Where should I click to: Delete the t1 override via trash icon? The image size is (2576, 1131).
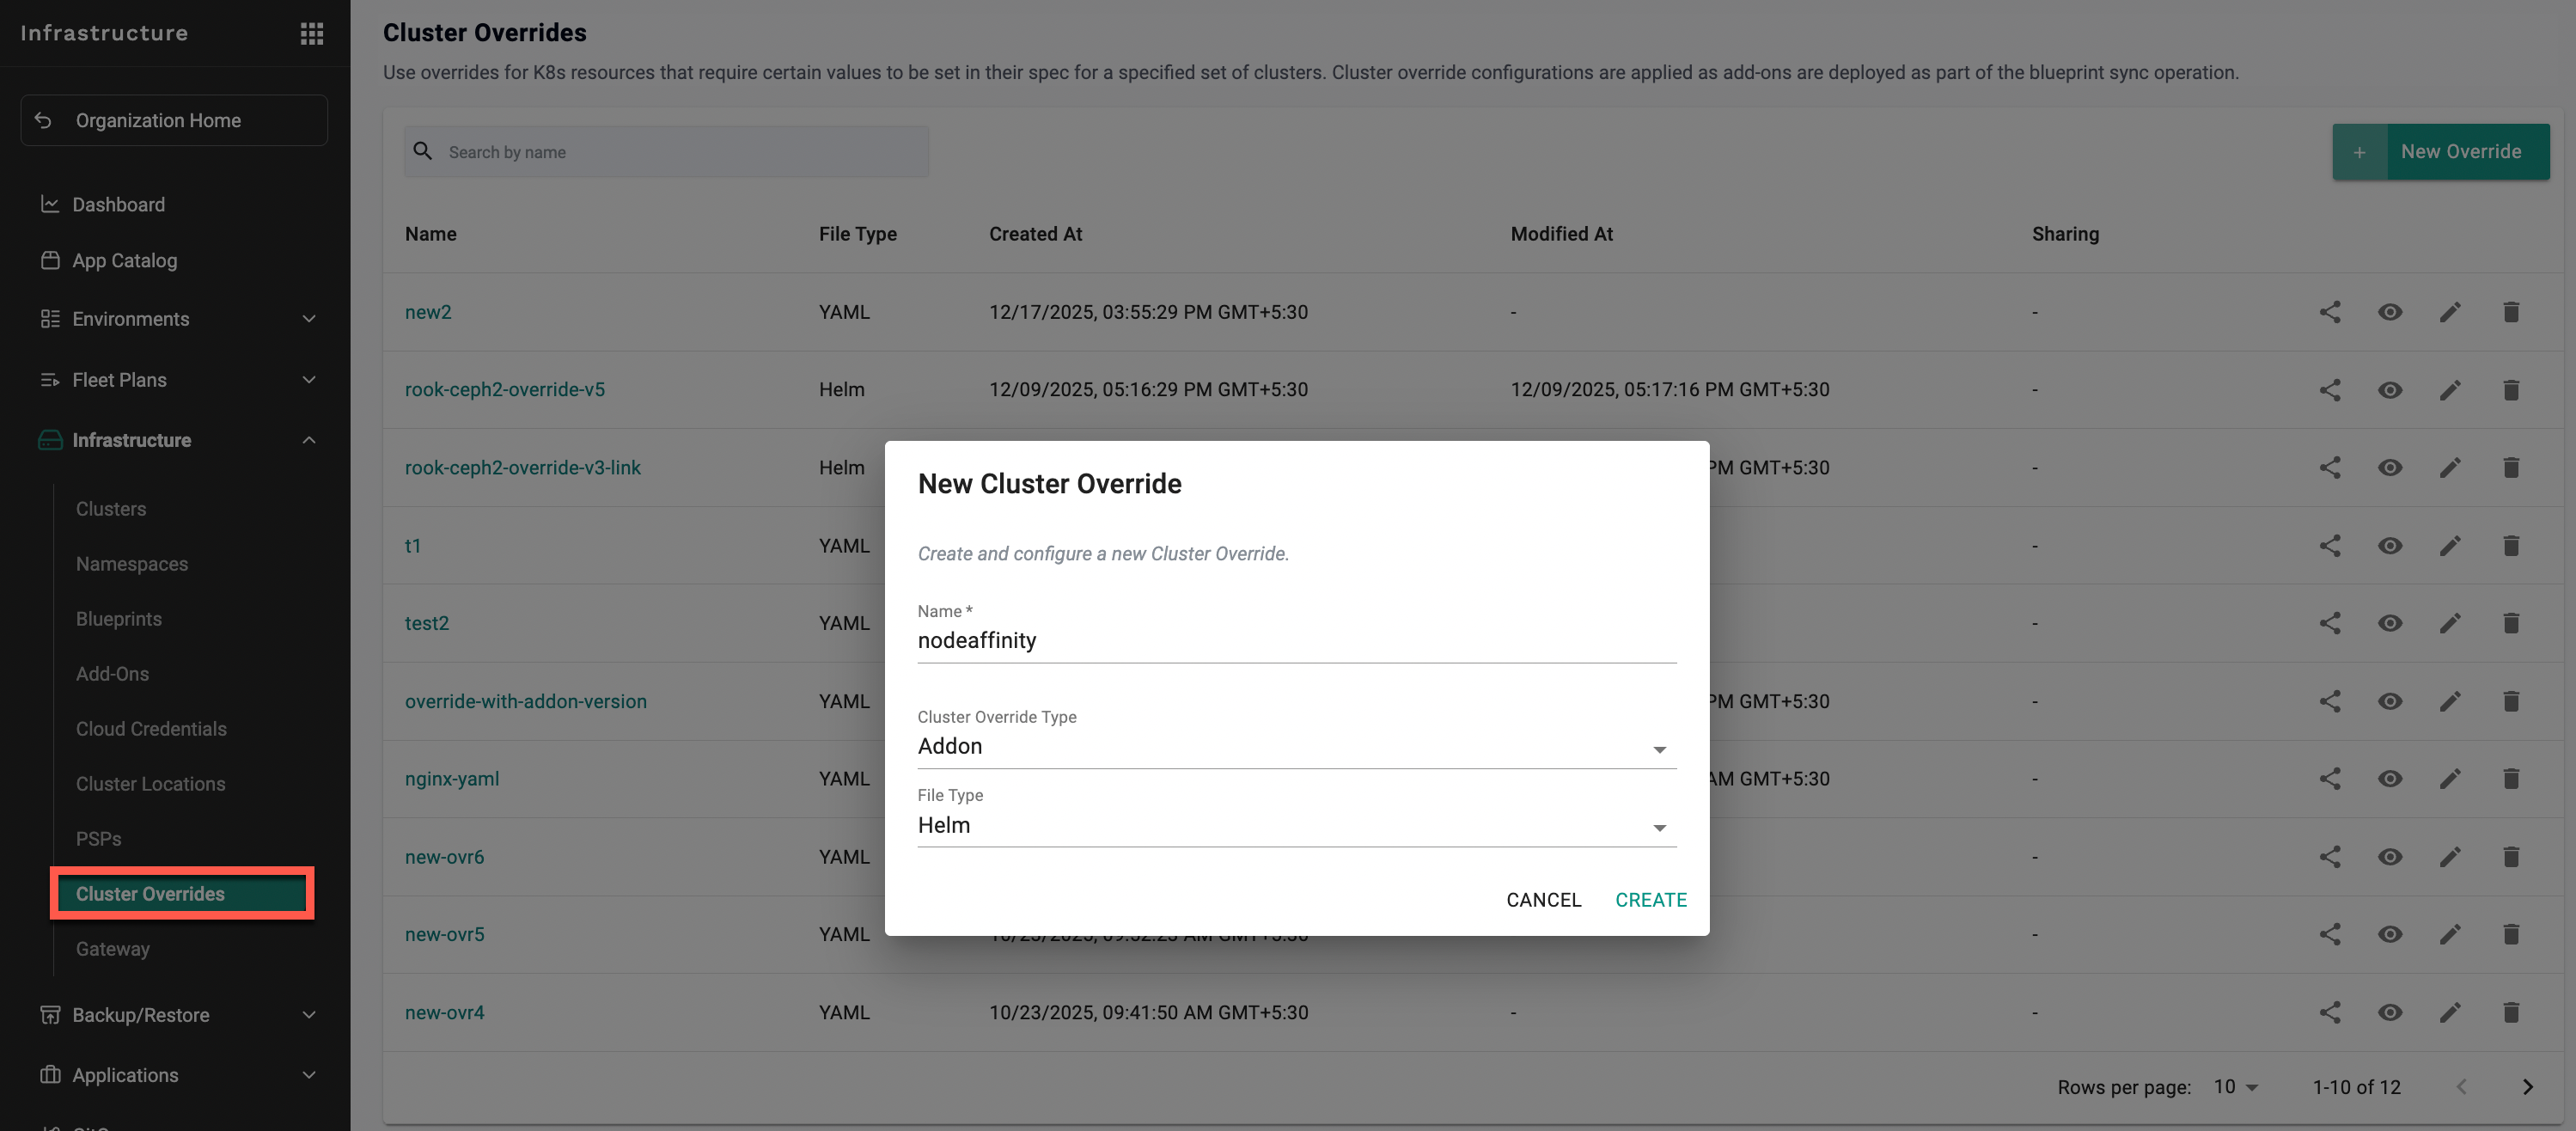2510,546
